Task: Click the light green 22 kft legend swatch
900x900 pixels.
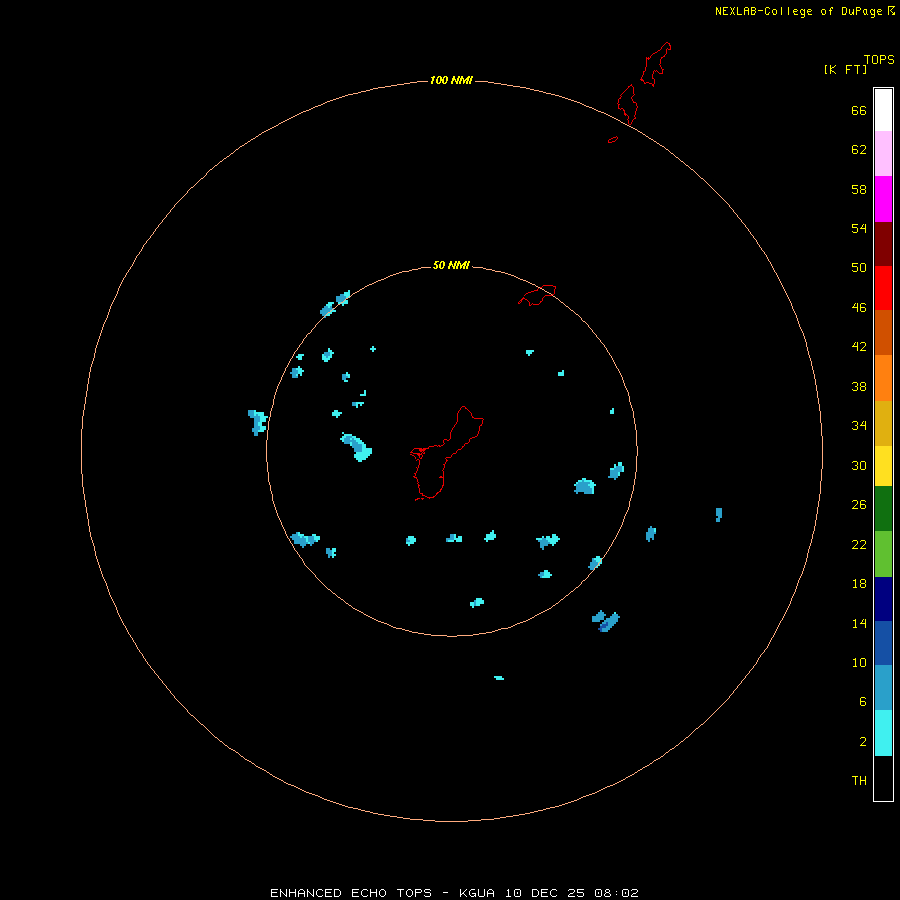Action: point(883,554)
